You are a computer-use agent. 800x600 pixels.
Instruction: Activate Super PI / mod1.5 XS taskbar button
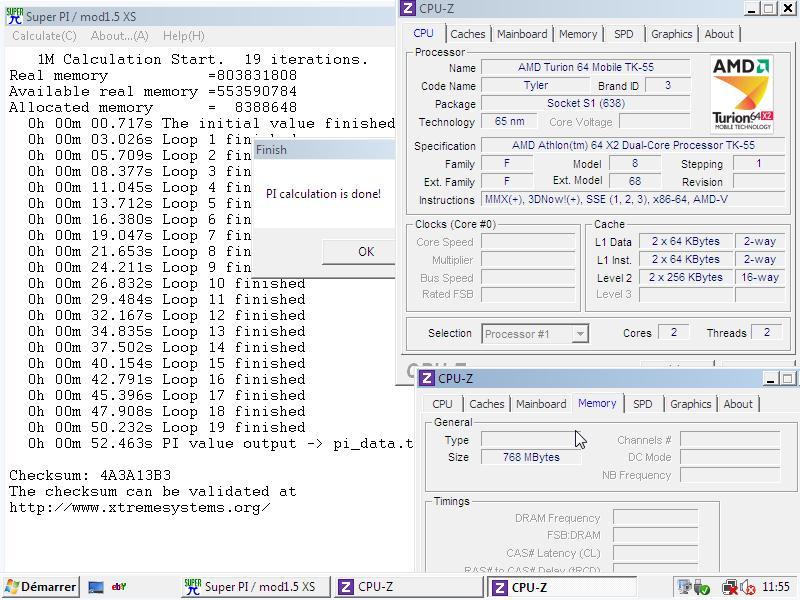pos(256,587)
